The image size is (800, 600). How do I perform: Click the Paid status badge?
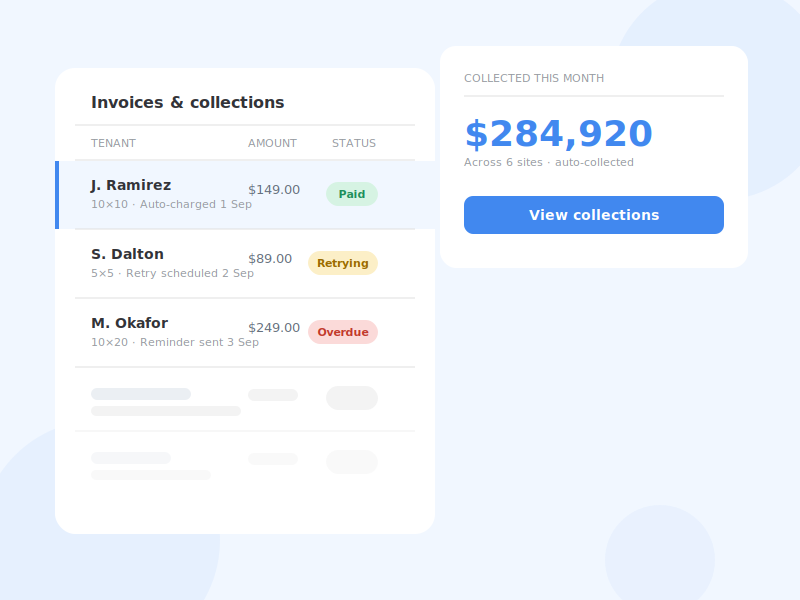point(352,194)
